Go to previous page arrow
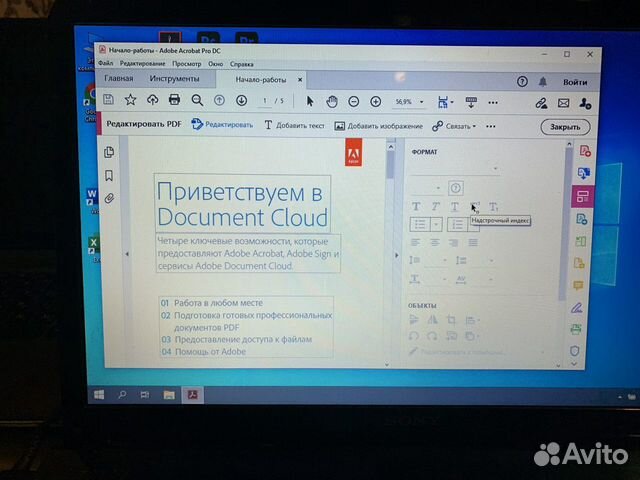Screen dimensions: 640x480 (219, 100)
